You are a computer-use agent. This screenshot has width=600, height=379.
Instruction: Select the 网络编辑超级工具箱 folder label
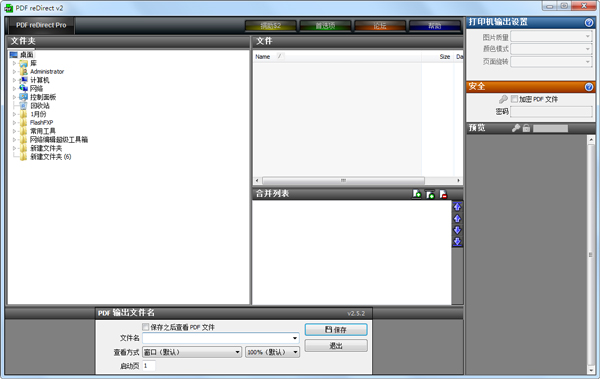59,139
